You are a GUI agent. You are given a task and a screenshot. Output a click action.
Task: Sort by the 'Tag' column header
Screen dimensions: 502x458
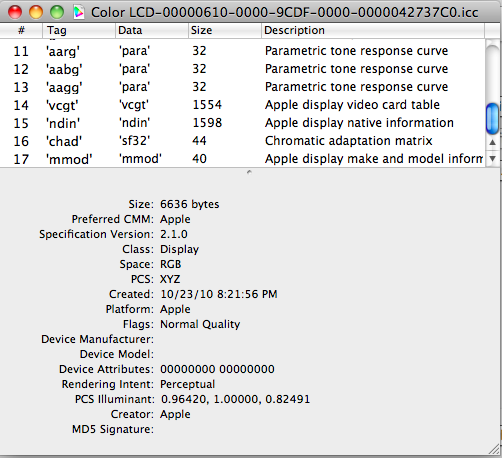(79, 30)
